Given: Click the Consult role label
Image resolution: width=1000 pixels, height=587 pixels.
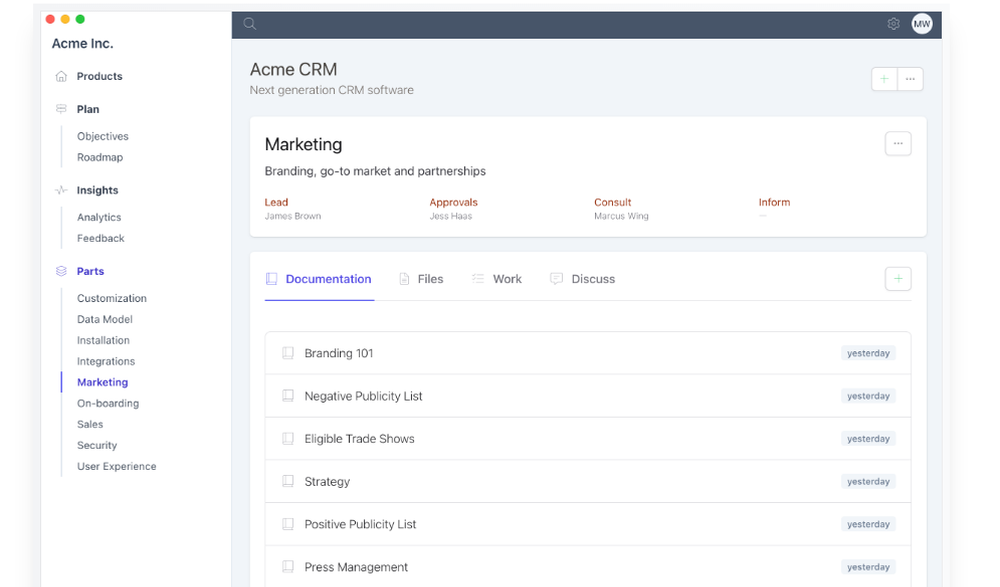Looking at the screenshot, I should click(612, 202).
